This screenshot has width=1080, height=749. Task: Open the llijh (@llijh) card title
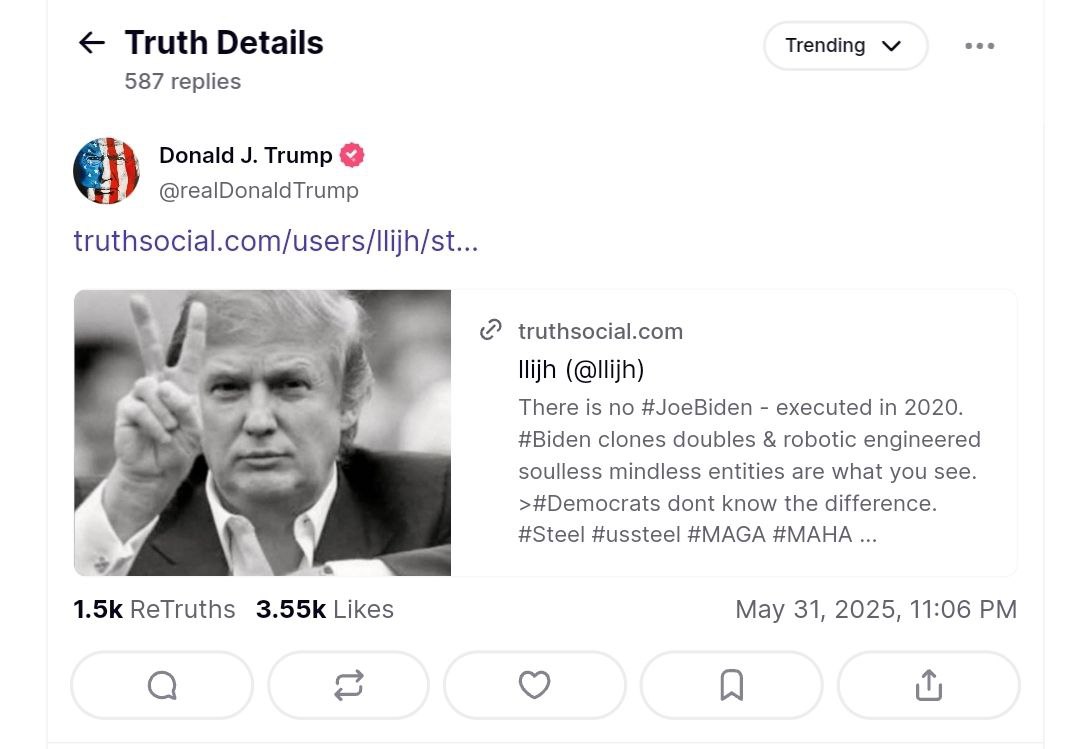(x=581, y=369)
